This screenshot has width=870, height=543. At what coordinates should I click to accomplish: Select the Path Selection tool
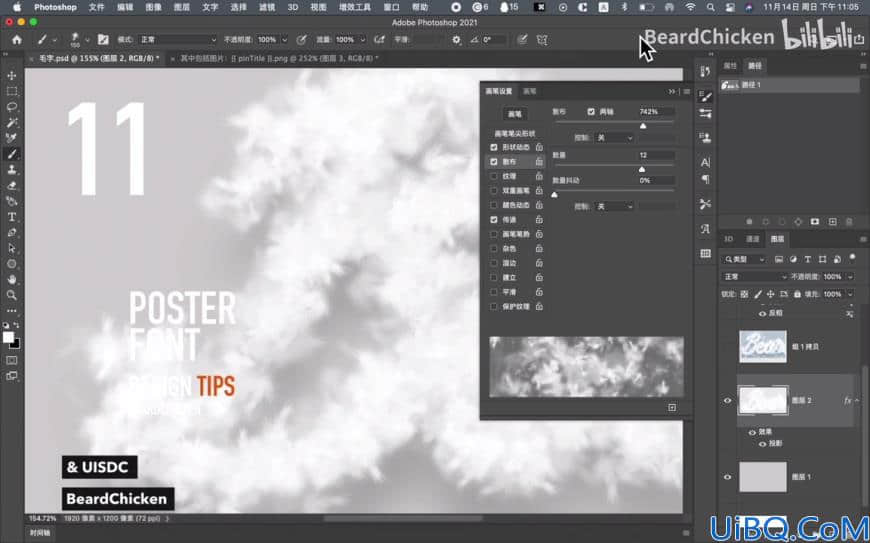point(12,248)
